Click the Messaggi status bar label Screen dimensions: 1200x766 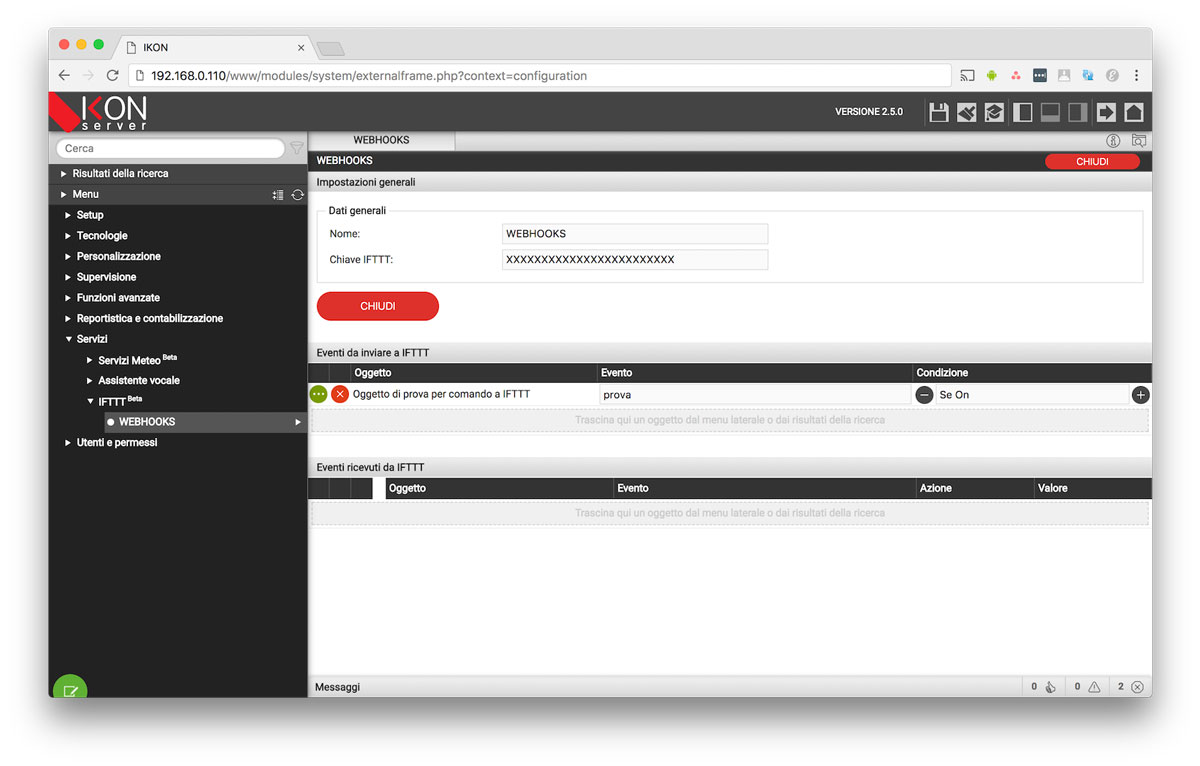337,688
